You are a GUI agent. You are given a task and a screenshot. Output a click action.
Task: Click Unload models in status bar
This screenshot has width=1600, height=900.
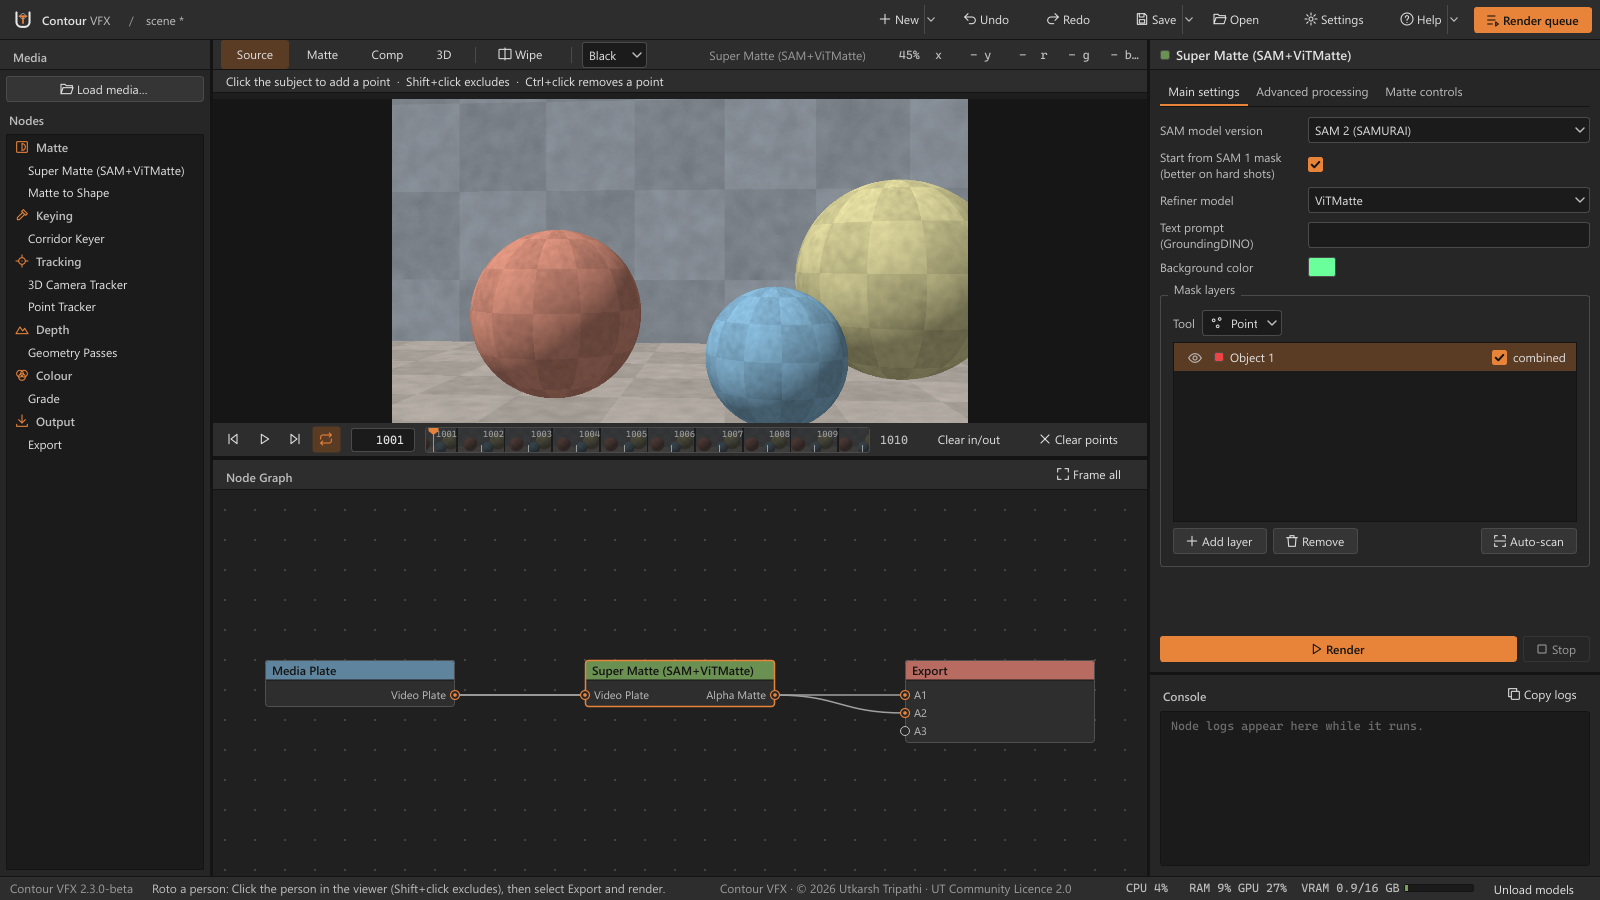pos(1533,889)
